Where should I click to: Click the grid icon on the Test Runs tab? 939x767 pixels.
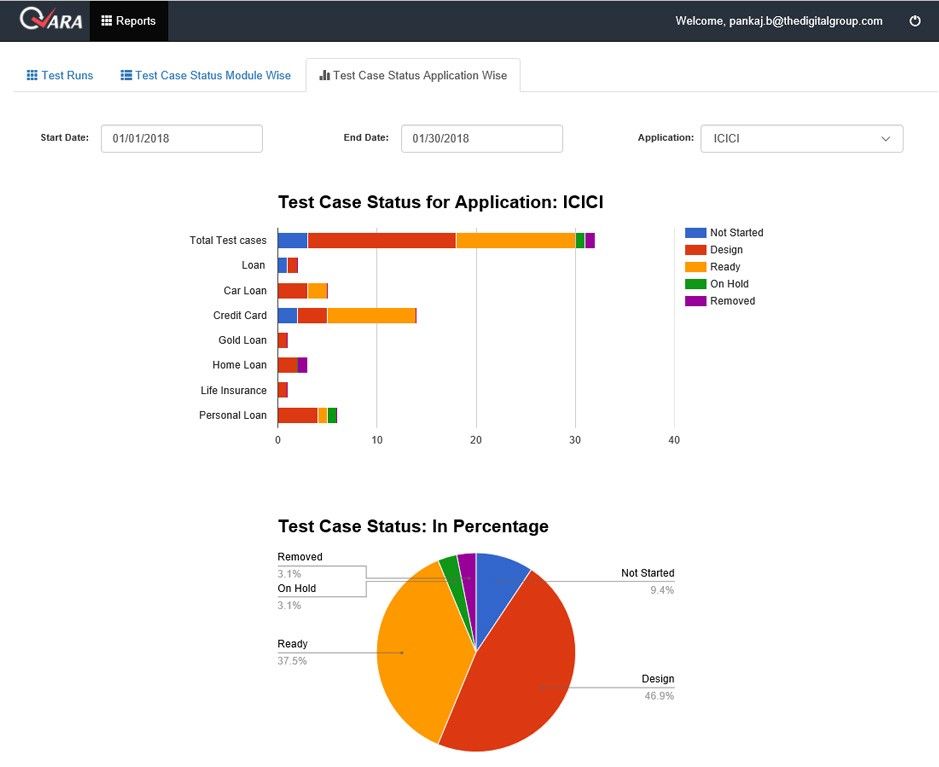(x=28, y=74)
